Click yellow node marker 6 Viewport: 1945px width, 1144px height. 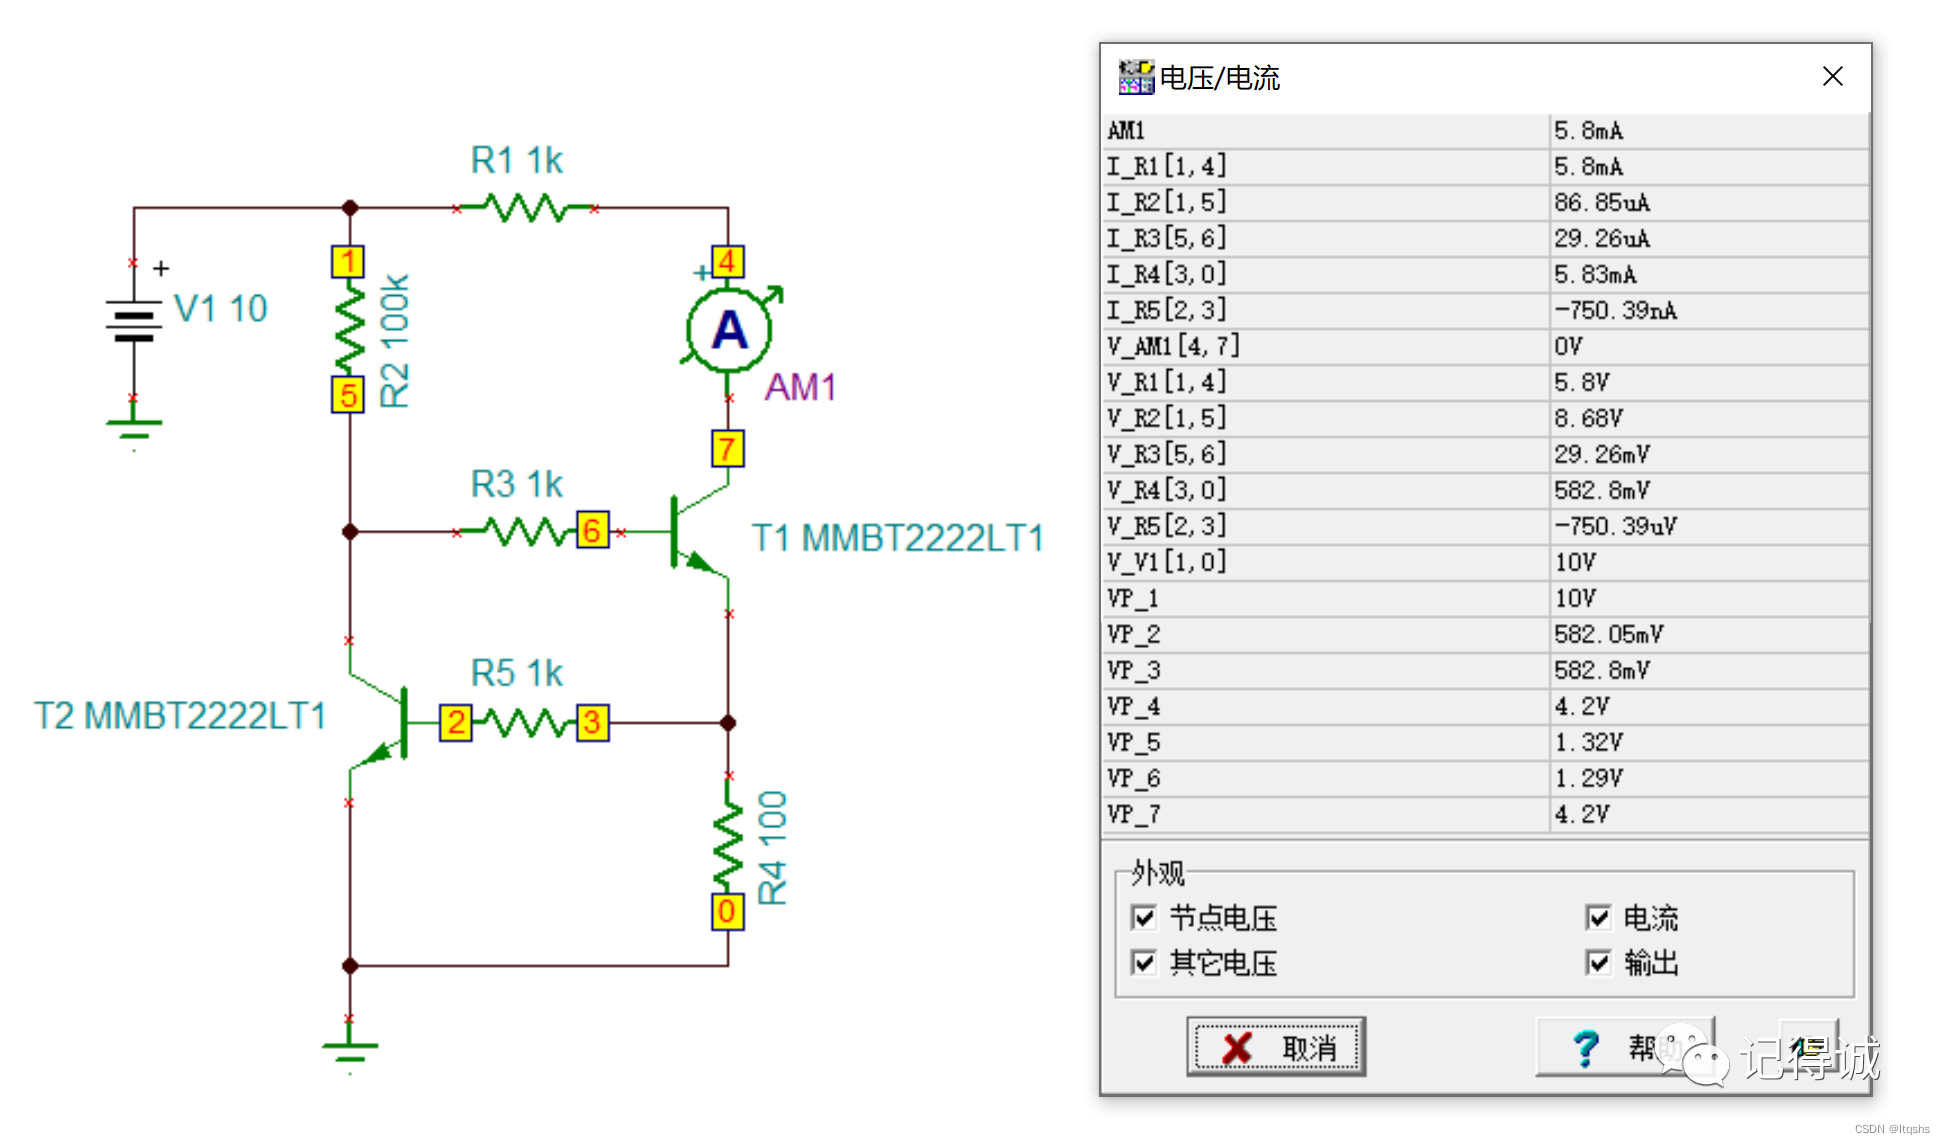pos(592,530)
